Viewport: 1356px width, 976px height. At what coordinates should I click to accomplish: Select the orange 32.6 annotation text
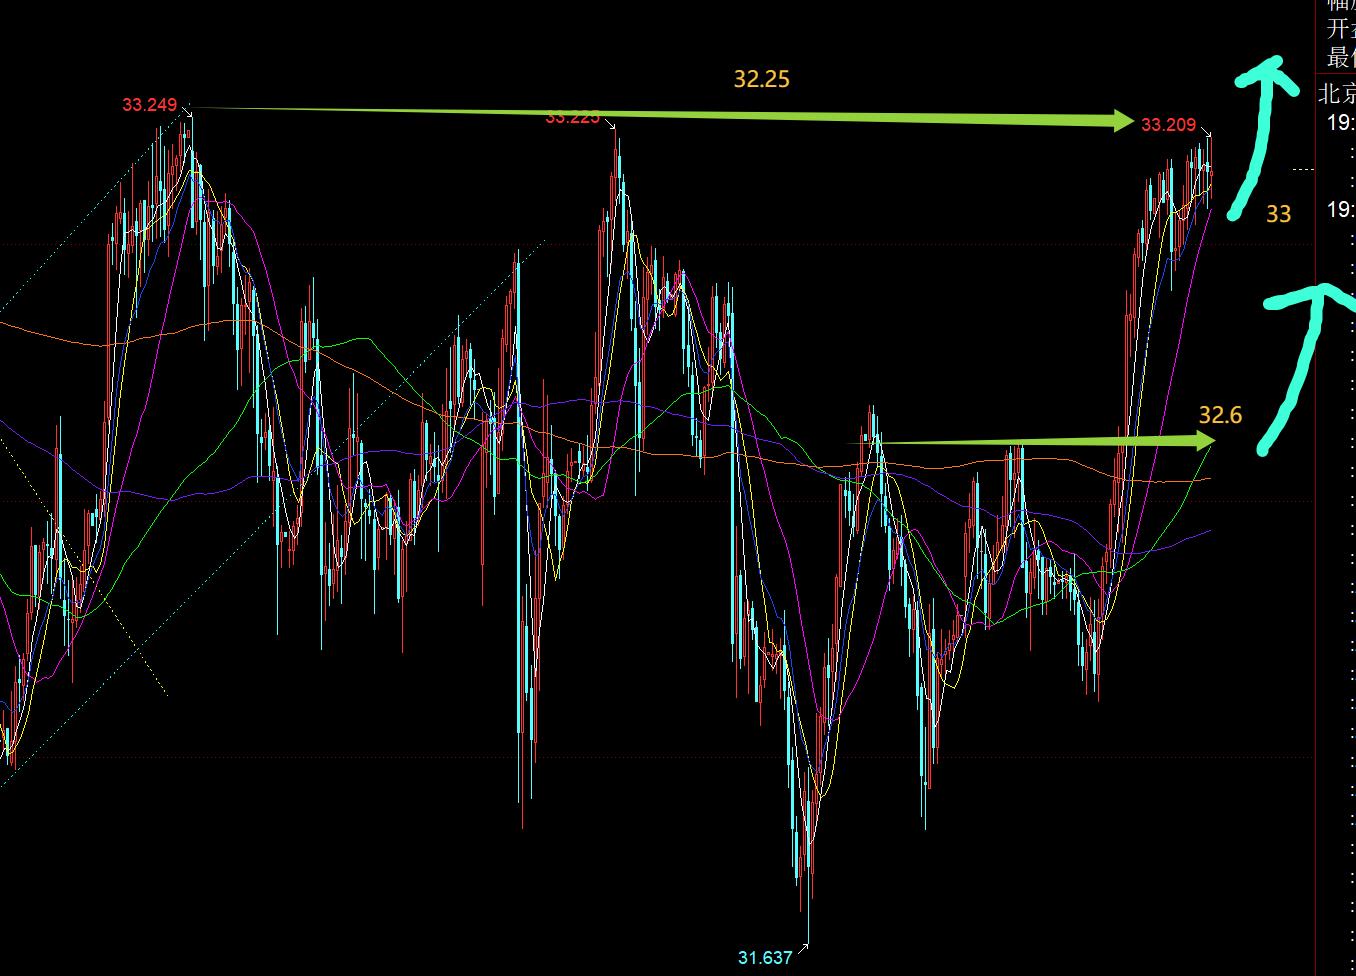point(1220,415)
